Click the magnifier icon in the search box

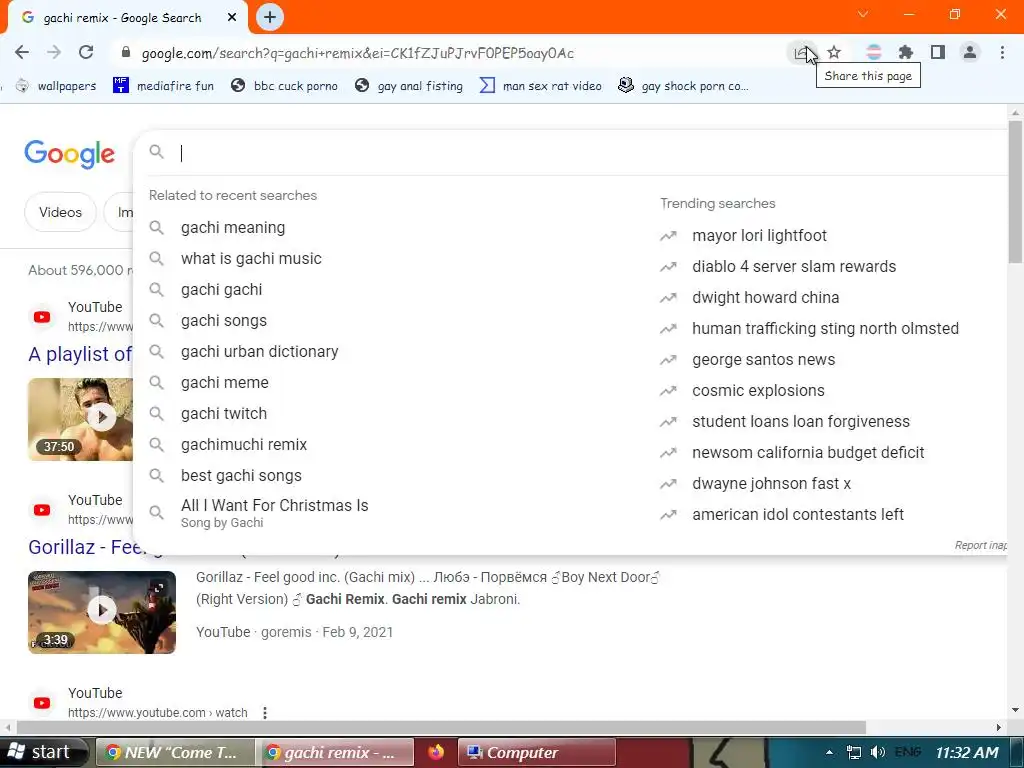156,152
